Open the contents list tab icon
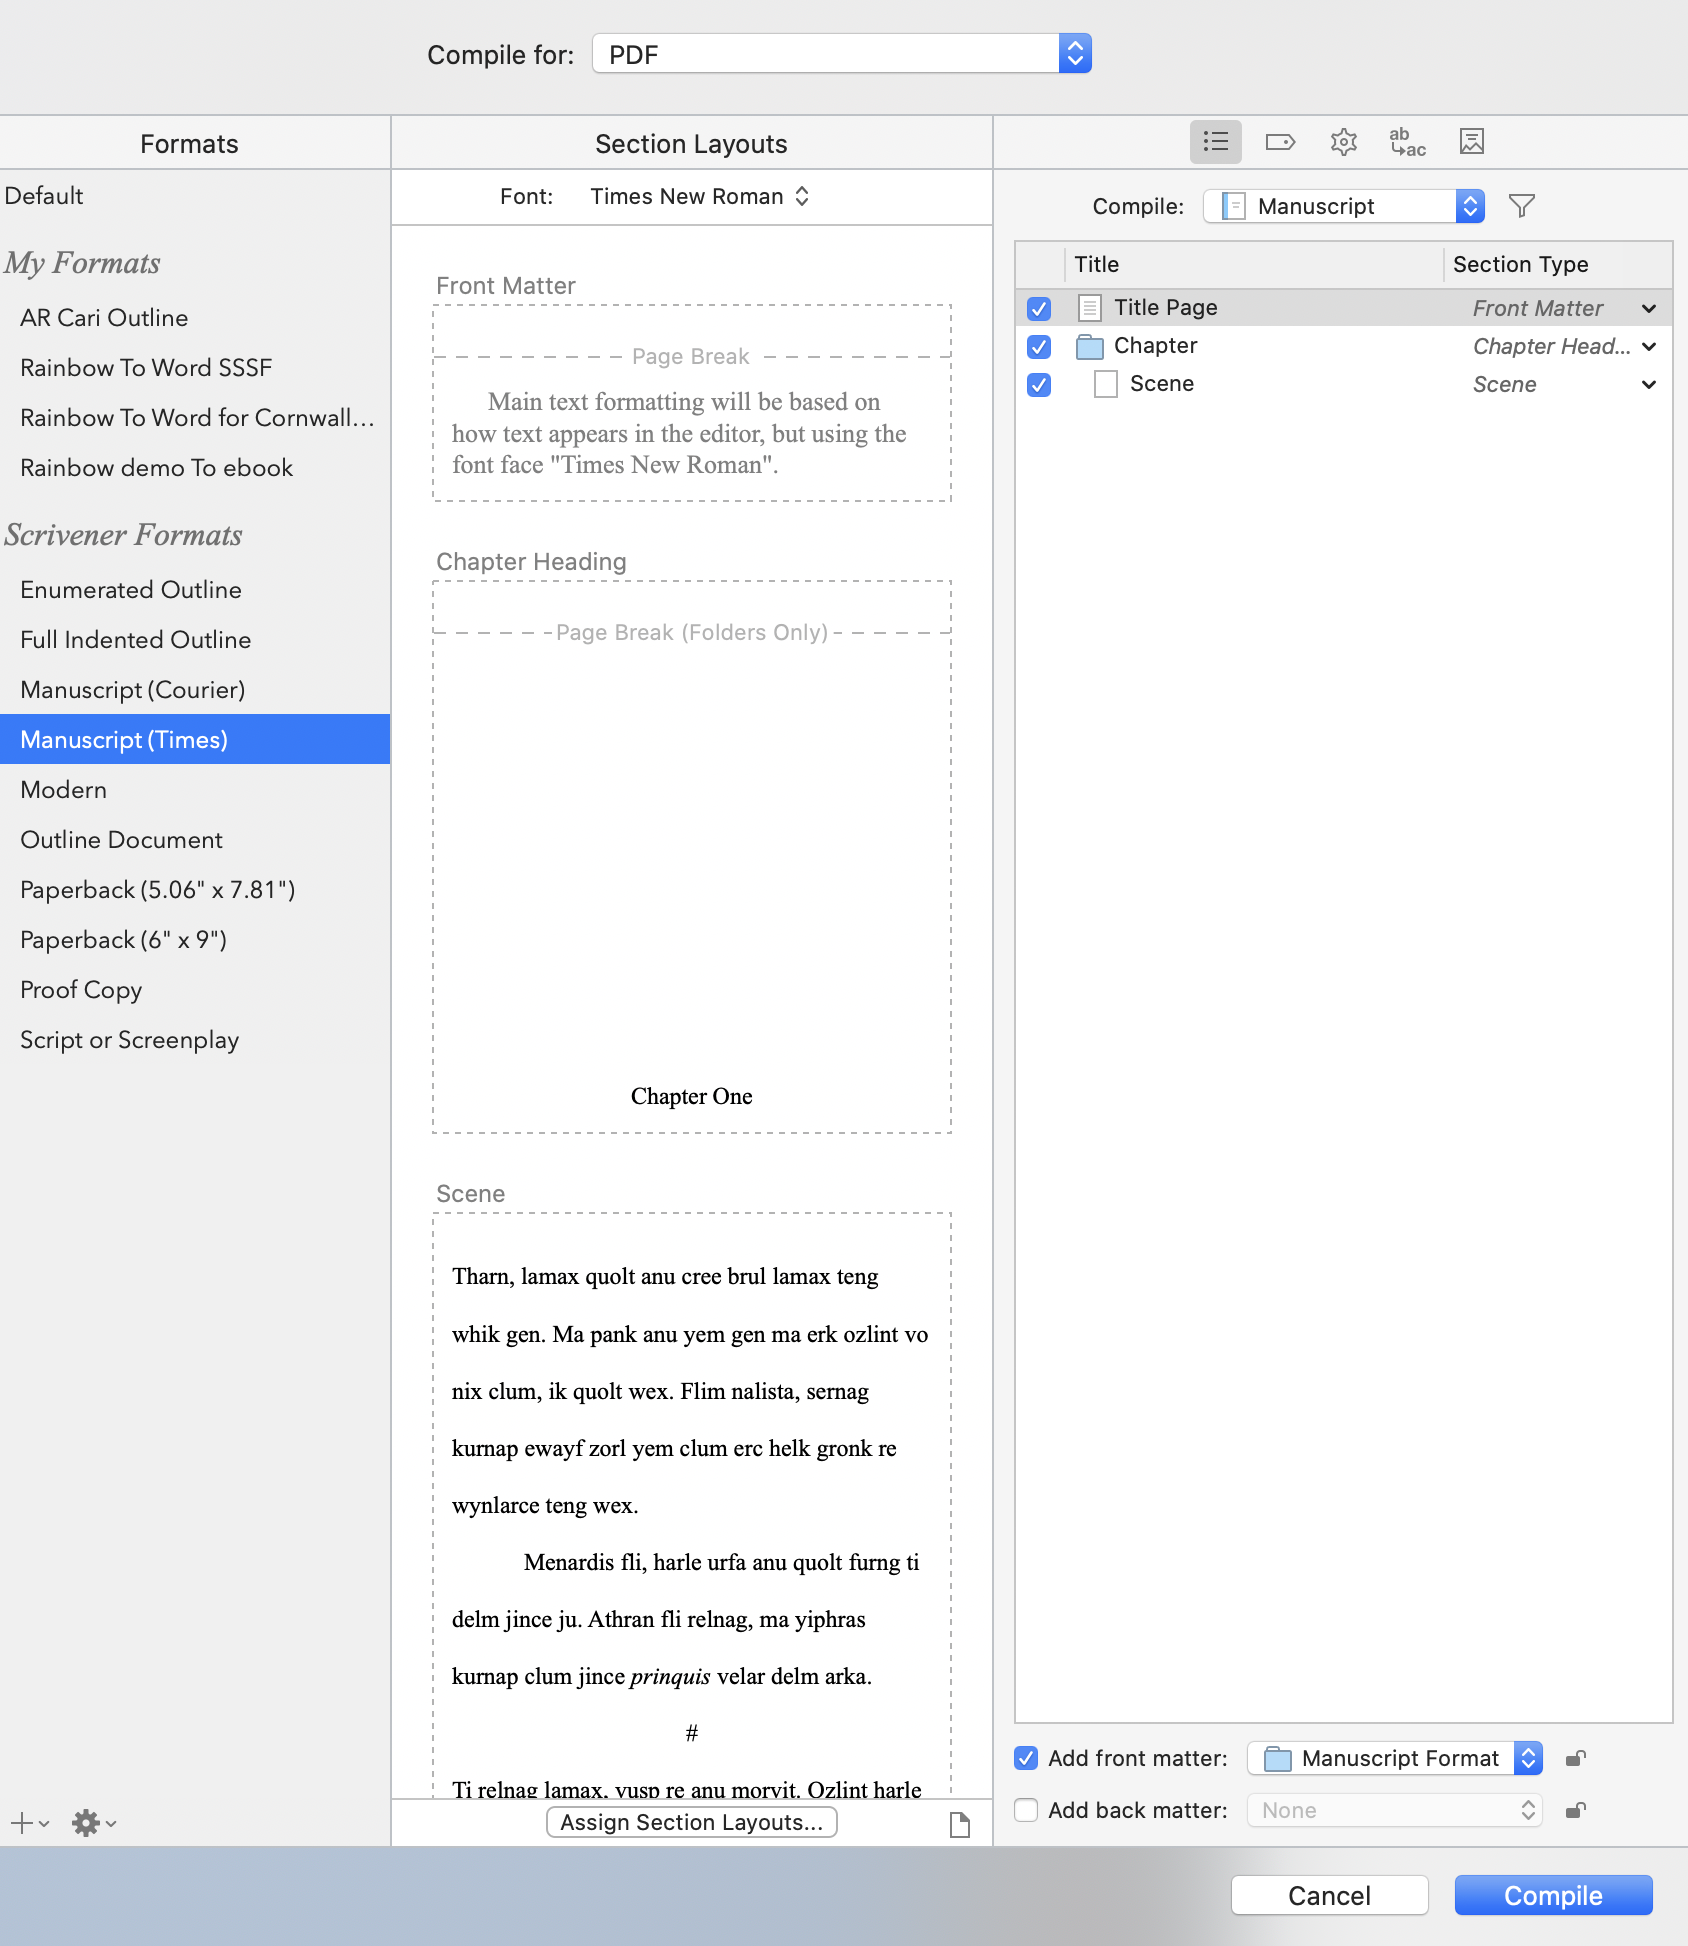 (1215, 142)
